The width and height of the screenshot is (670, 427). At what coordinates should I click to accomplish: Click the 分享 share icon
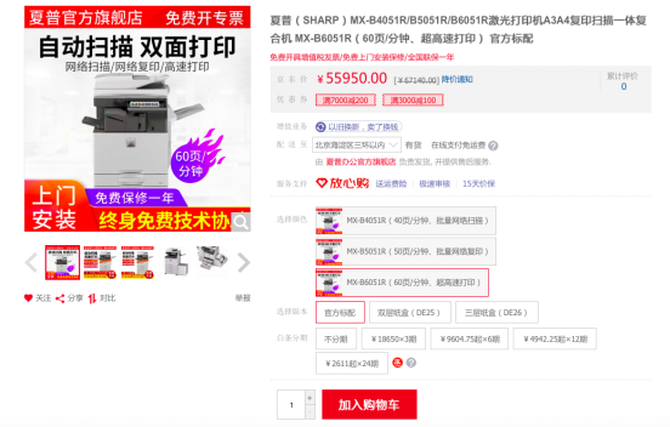tap(60, 298)
